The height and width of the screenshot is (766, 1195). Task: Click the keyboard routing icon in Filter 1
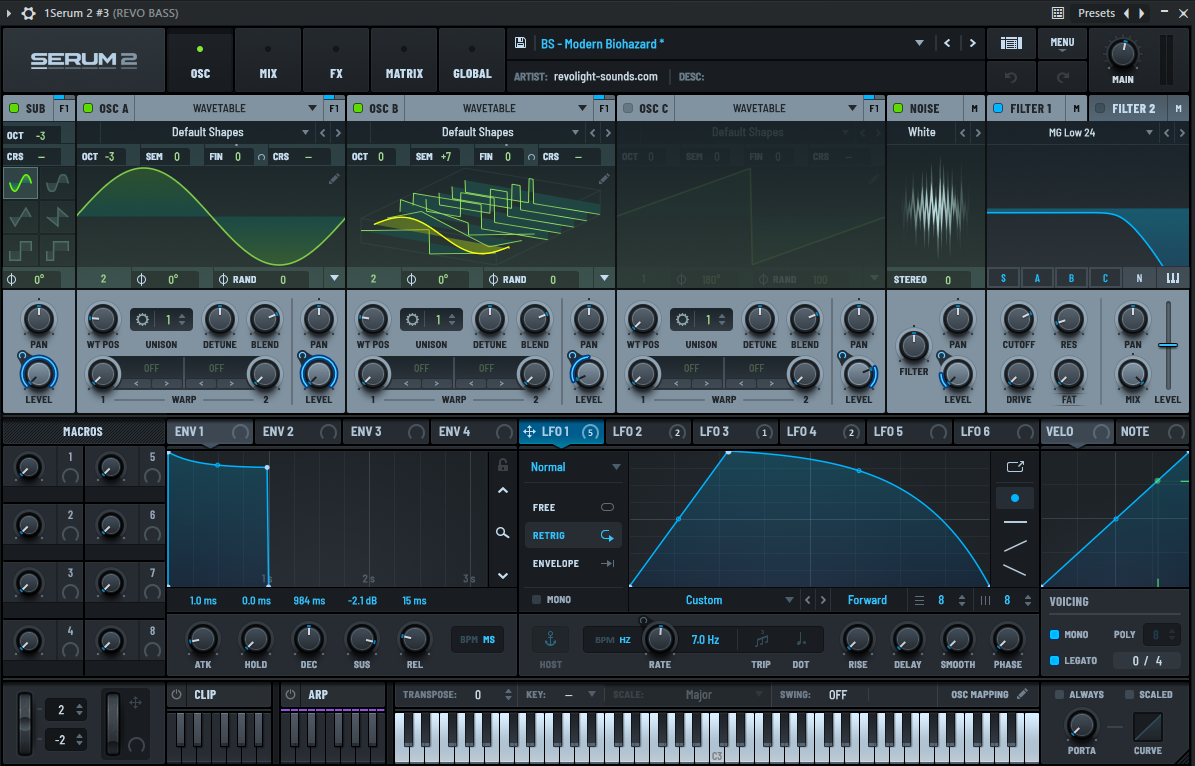pos(1173,278)
